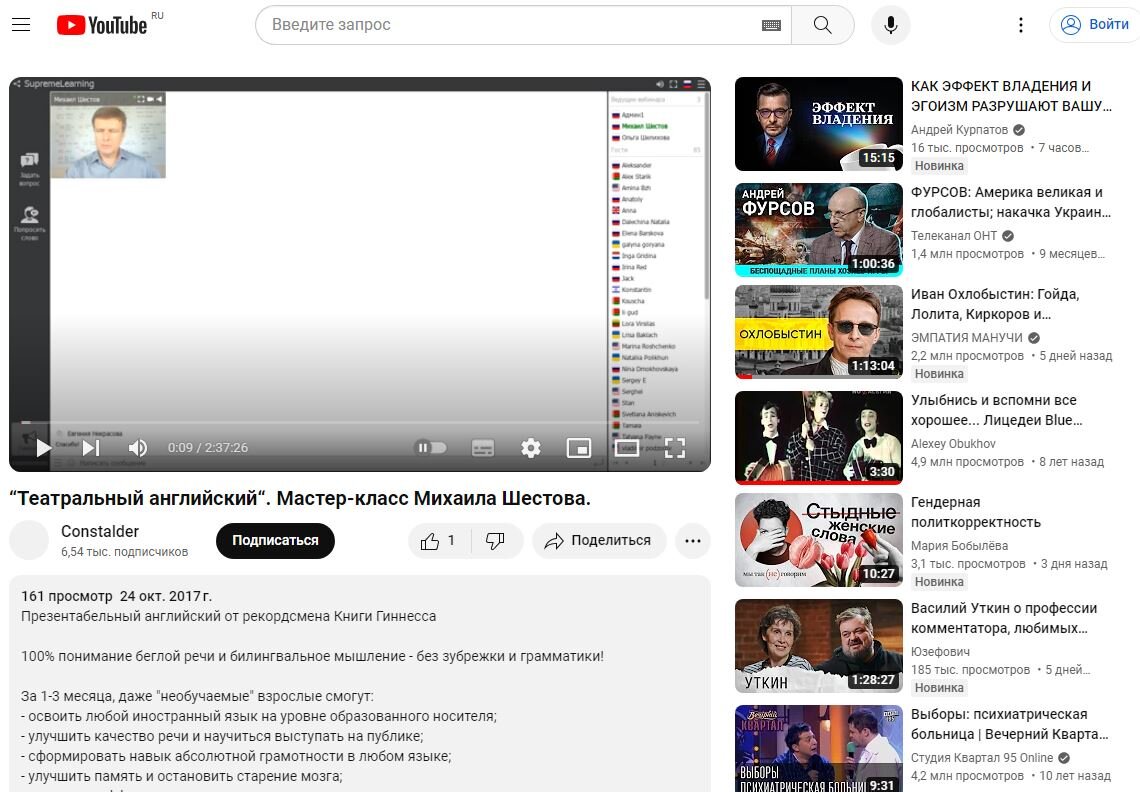Click the Попросить слово icon in the video
Screen dimensions: 1140x792
29,223
